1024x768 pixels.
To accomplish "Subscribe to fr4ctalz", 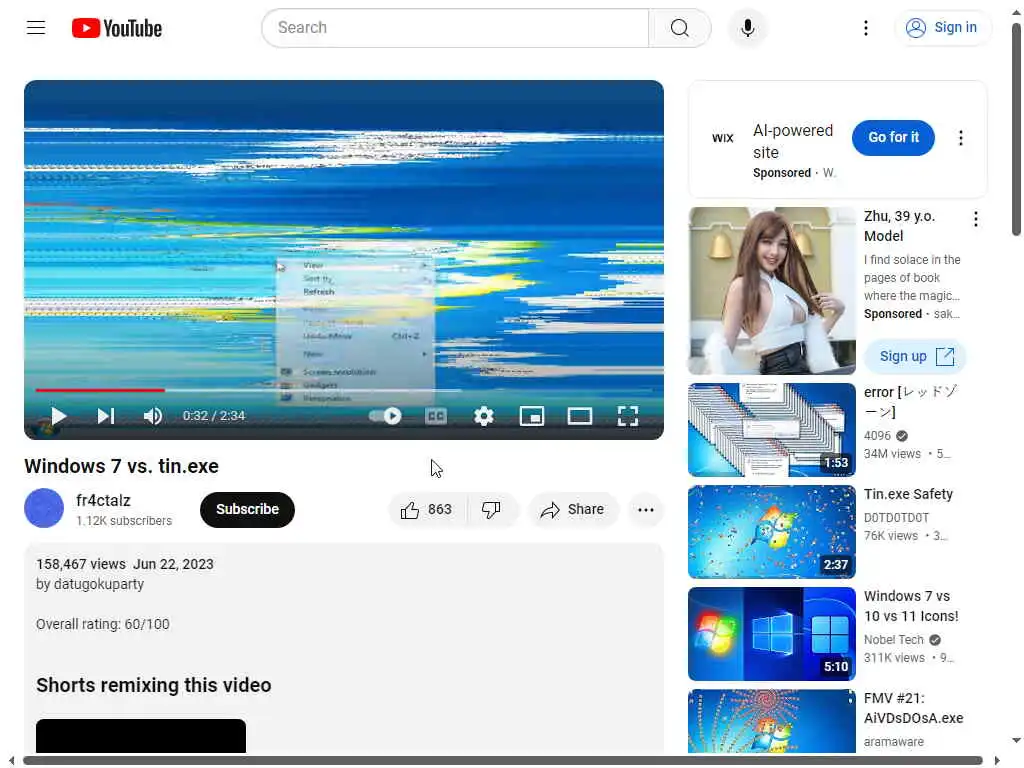I will tap(247, 509).
